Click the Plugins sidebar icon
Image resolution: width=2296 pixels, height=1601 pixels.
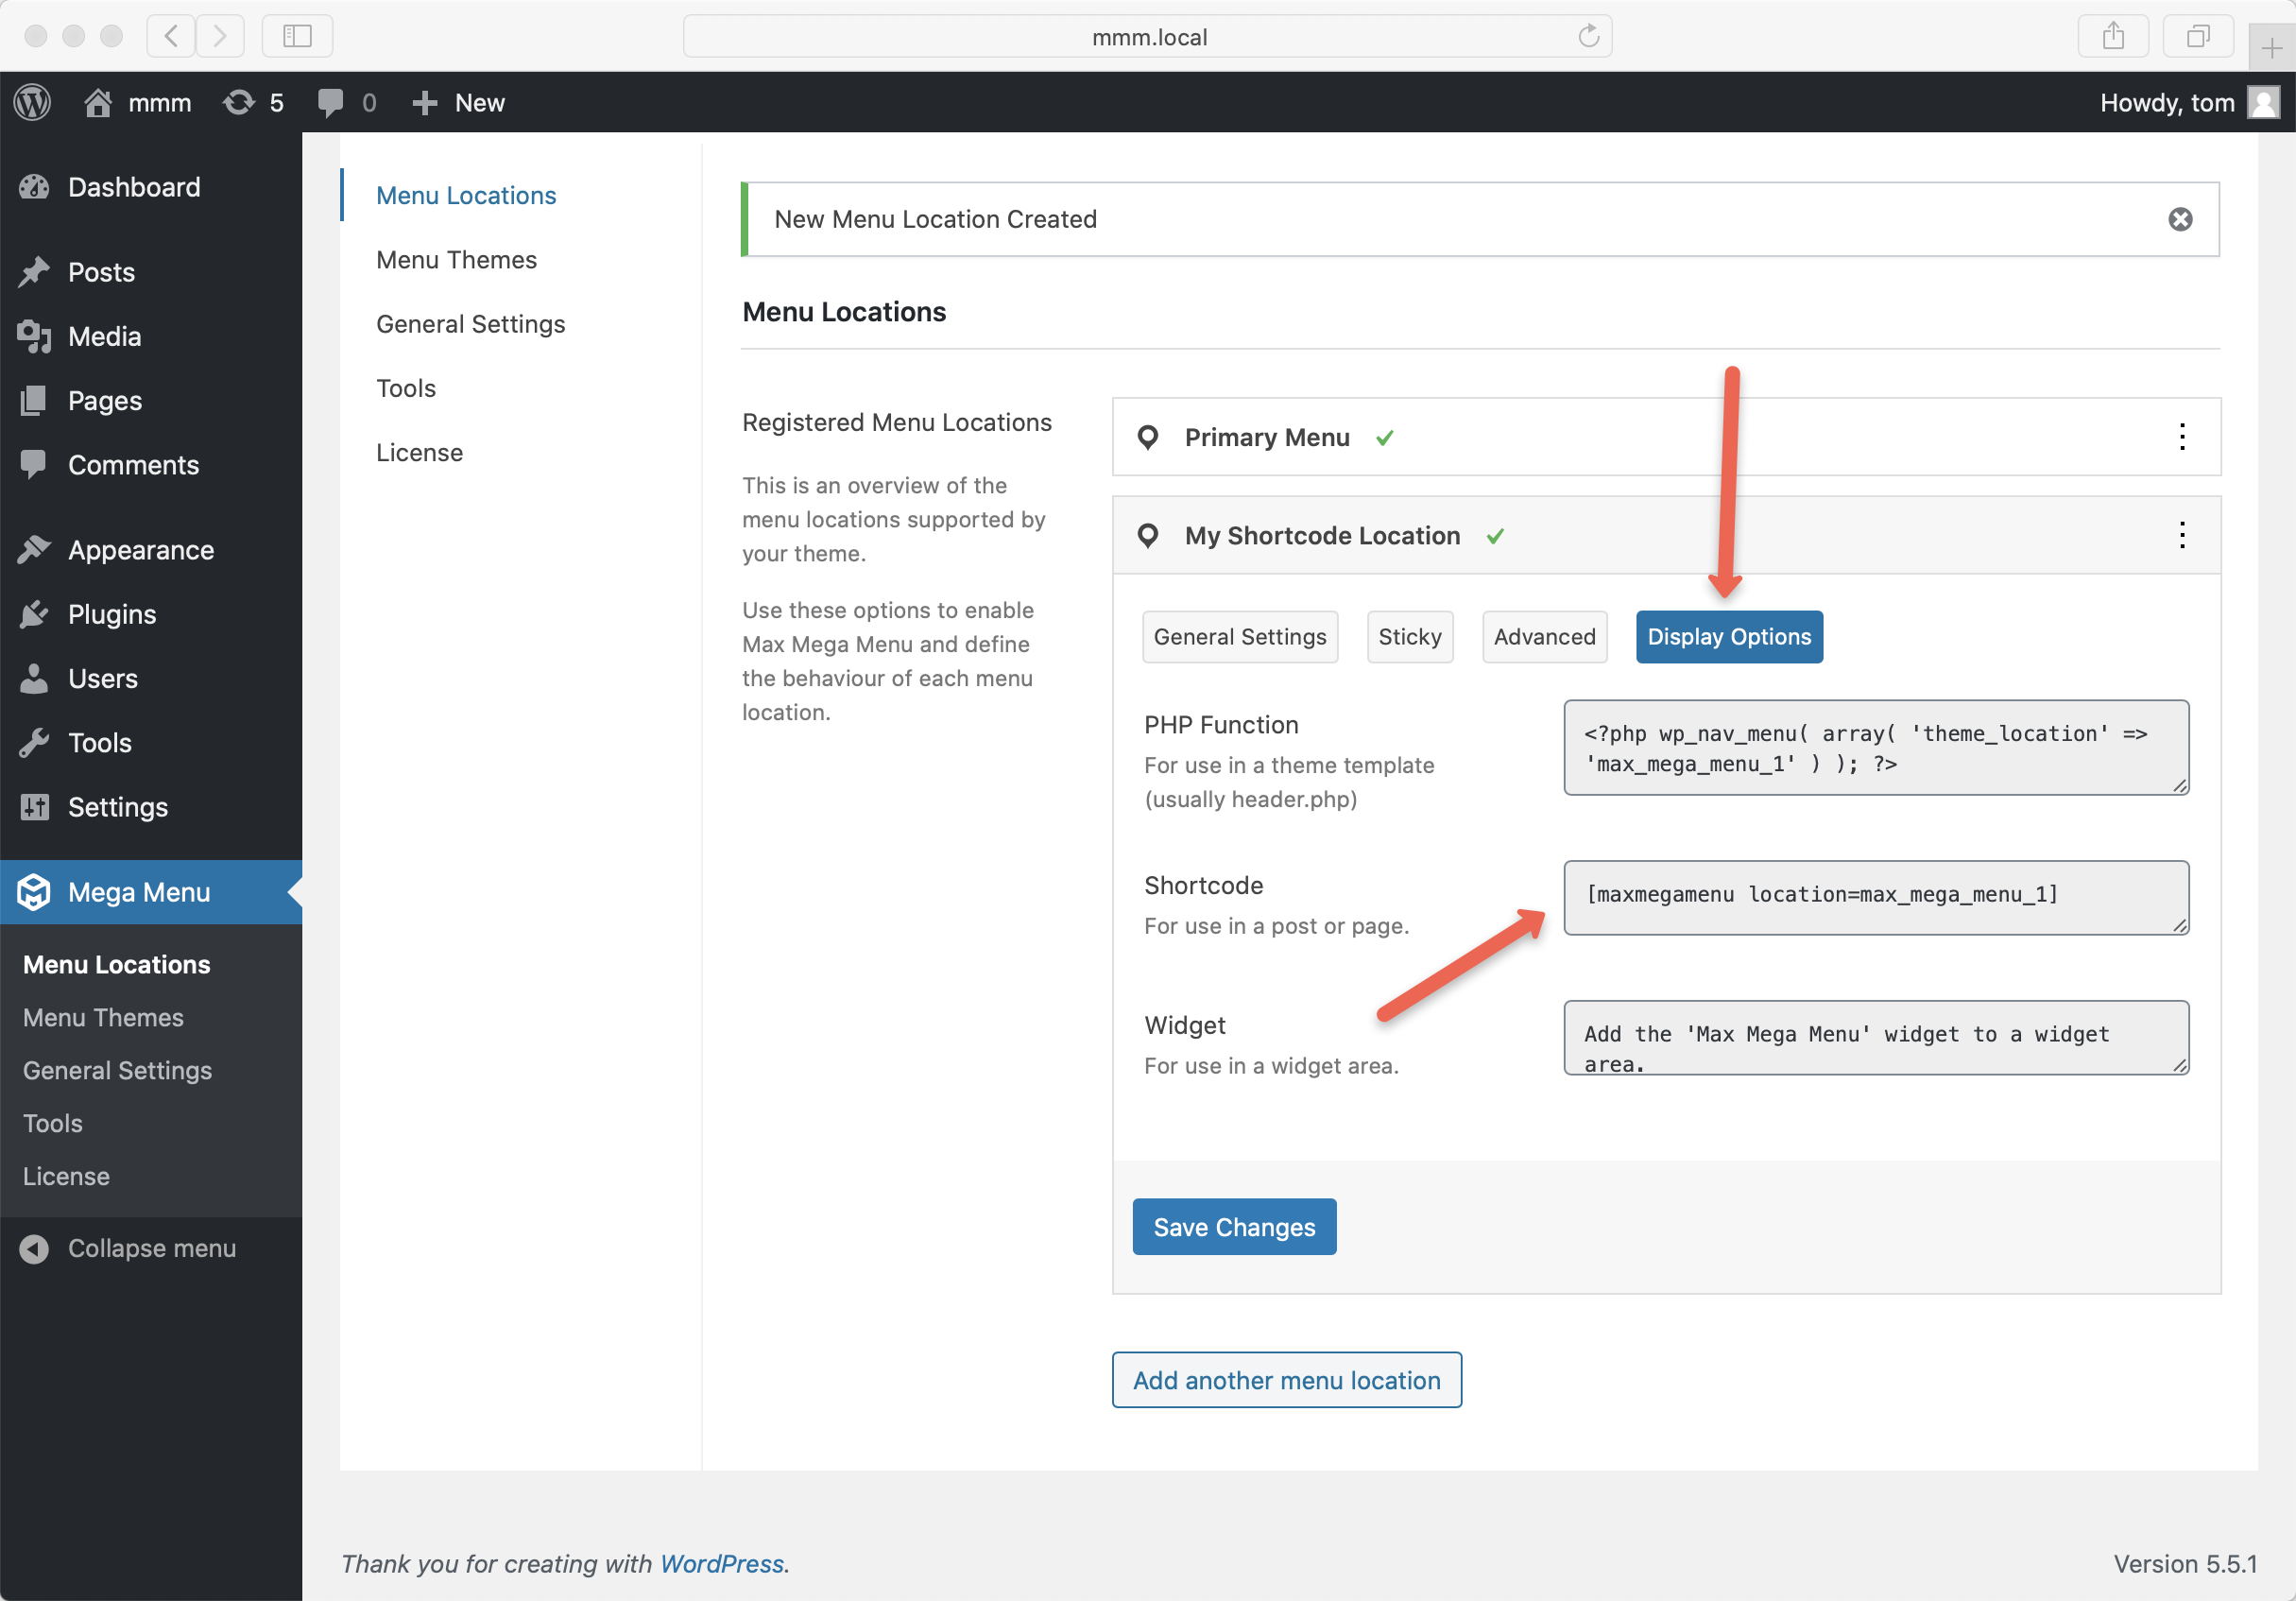tap(34, 614)
